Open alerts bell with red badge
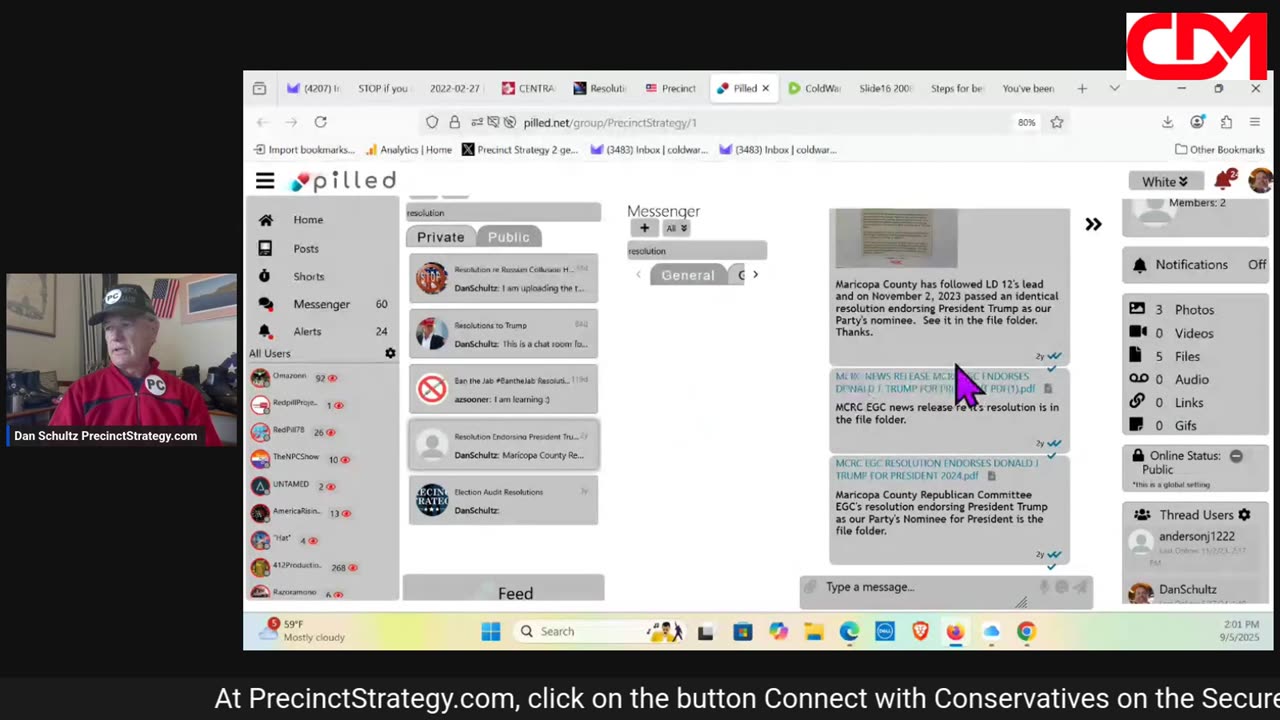 click(x=1224, y=180)
